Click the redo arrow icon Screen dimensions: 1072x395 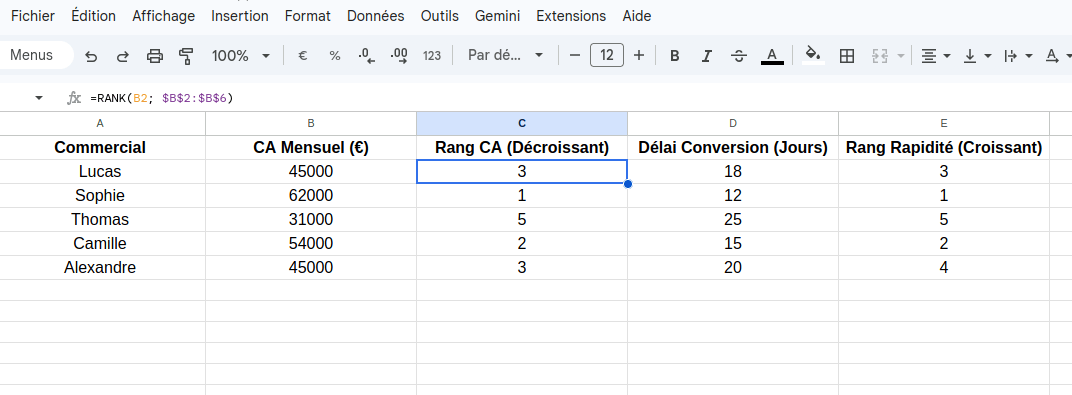(x=123, y=56)
